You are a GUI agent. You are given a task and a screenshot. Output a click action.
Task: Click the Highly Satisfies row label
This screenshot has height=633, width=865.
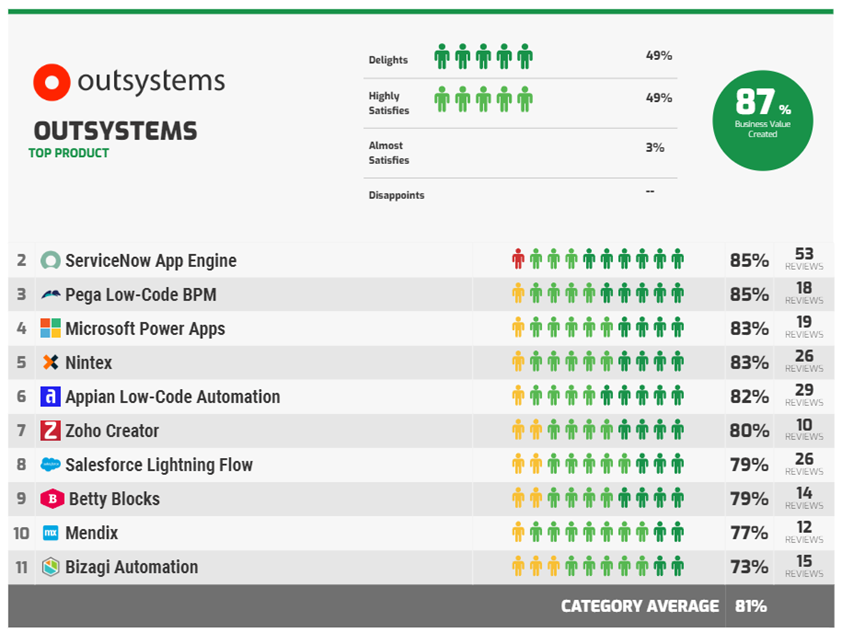(x=389, y=103)
